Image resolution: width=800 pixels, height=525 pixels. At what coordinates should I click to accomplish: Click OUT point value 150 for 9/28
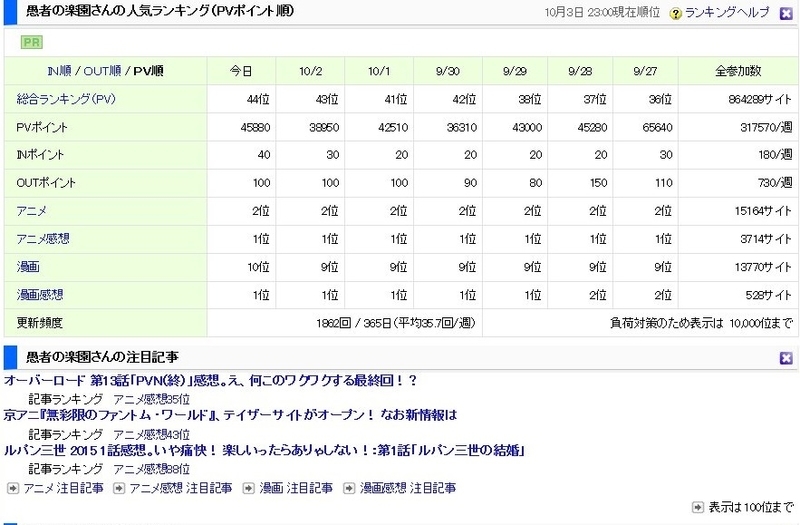[x=598, y=183]
